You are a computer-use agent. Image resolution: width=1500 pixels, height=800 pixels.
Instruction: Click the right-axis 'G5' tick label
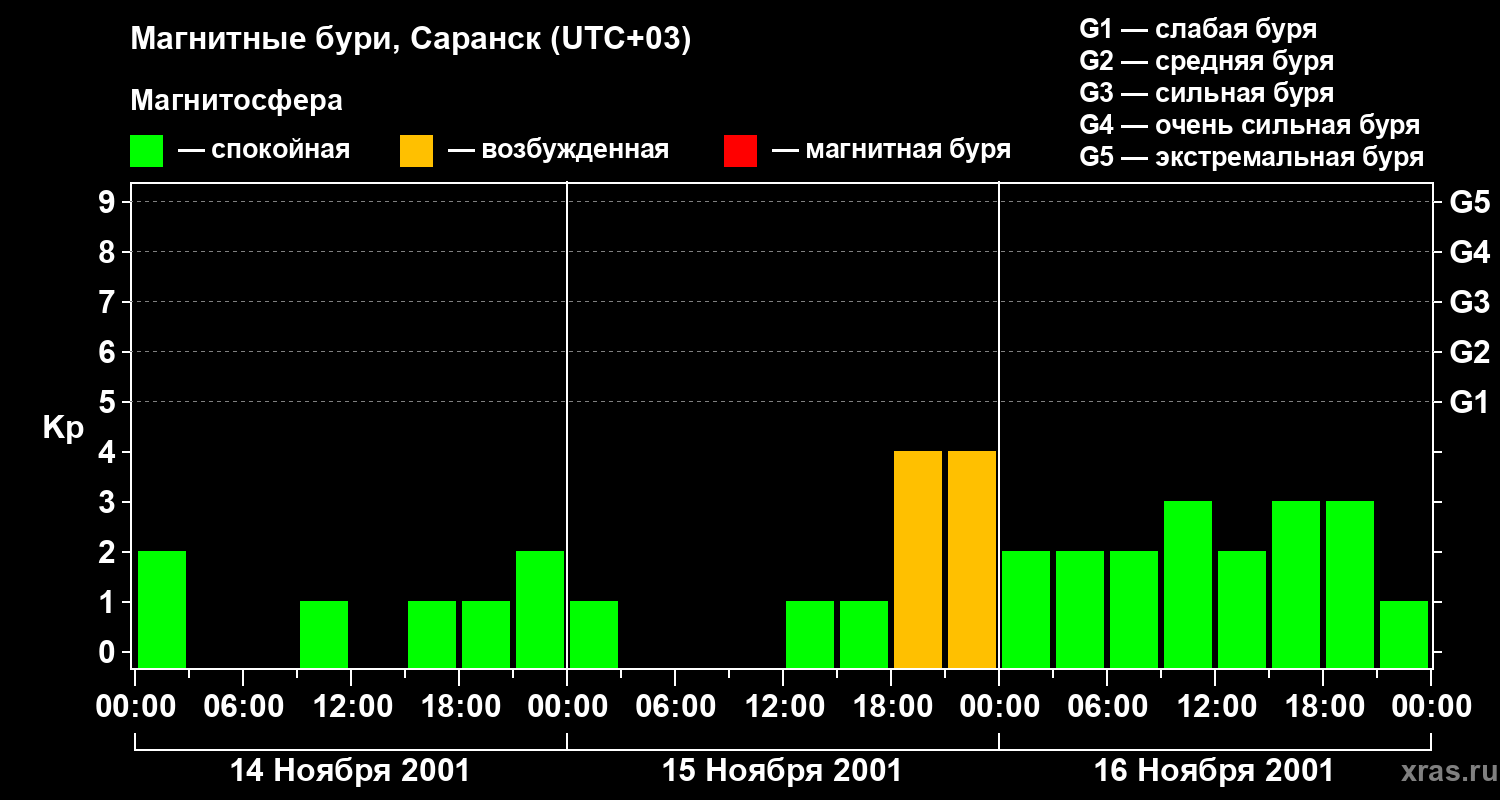click(x=1469, y=202)
